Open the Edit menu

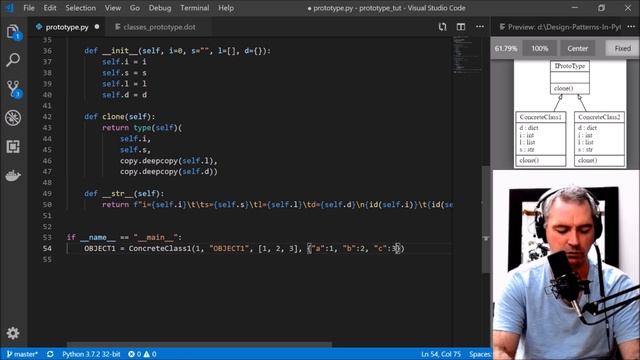pyautogui.click(x=50, y=8)
